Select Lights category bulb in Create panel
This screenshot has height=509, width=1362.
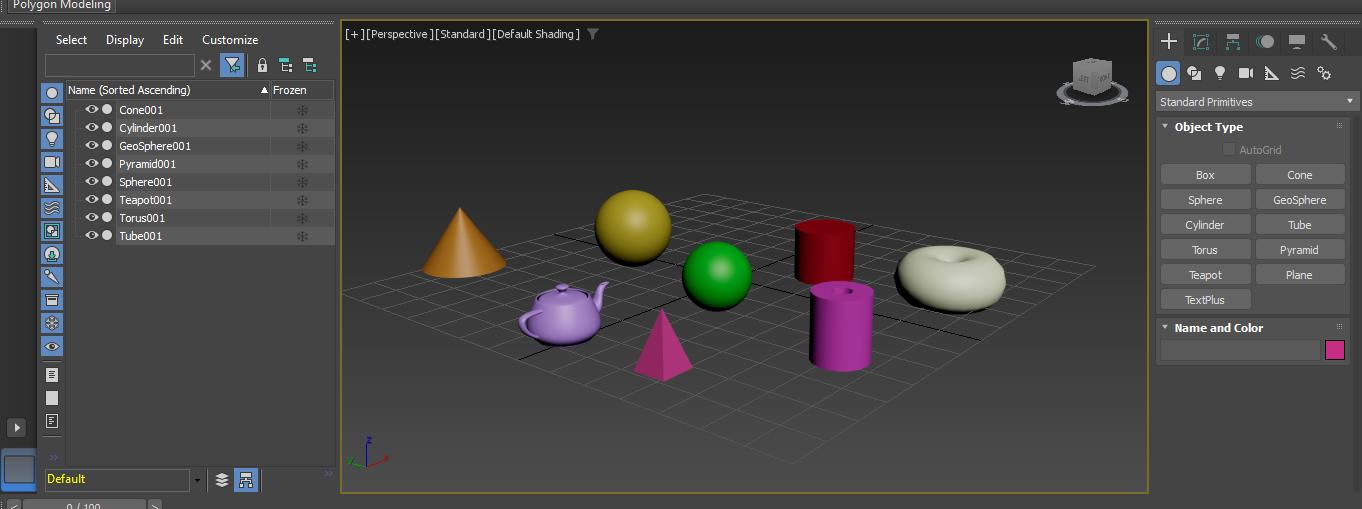click(x=1220, y=73)
